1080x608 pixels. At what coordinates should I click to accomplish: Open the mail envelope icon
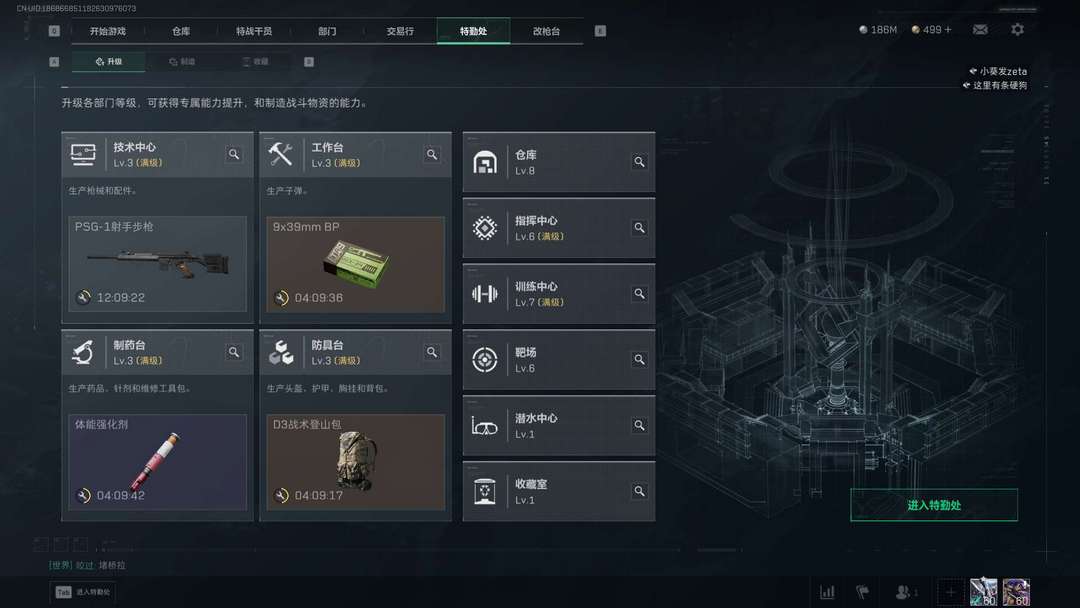coord(979,30)
